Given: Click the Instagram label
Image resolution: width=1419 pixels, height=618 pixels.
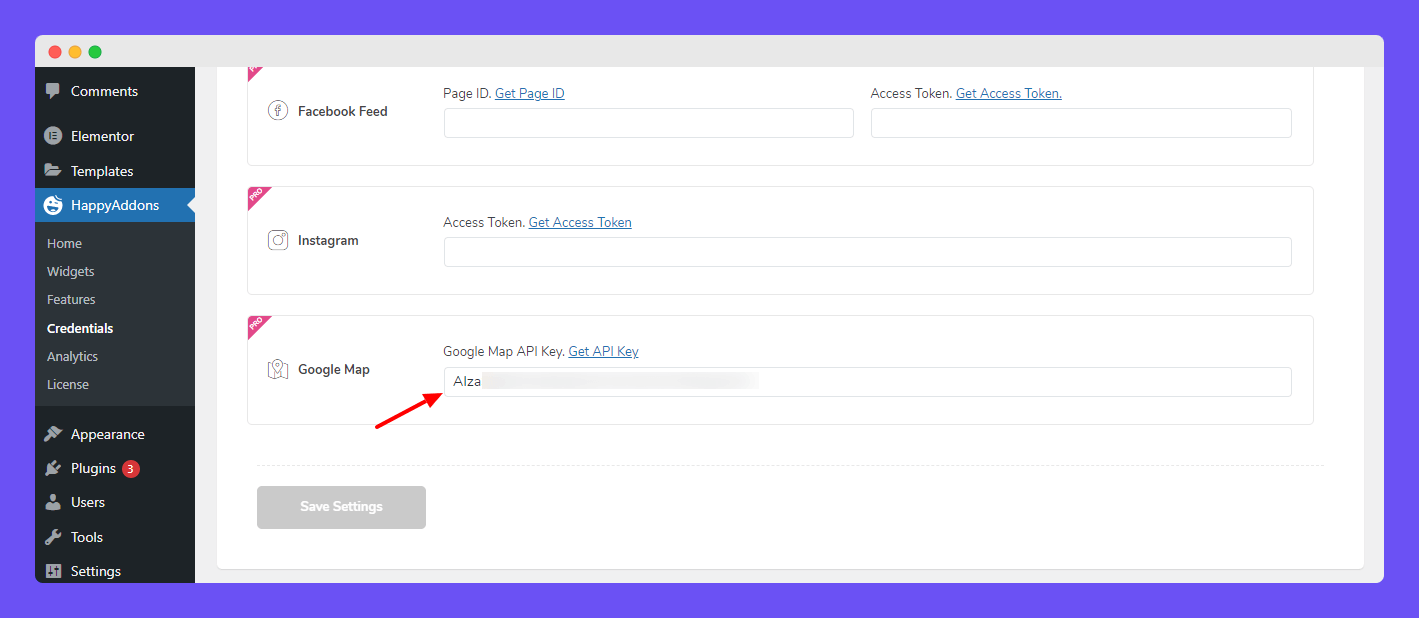Looking at the screenshot, I should [328, 240].
